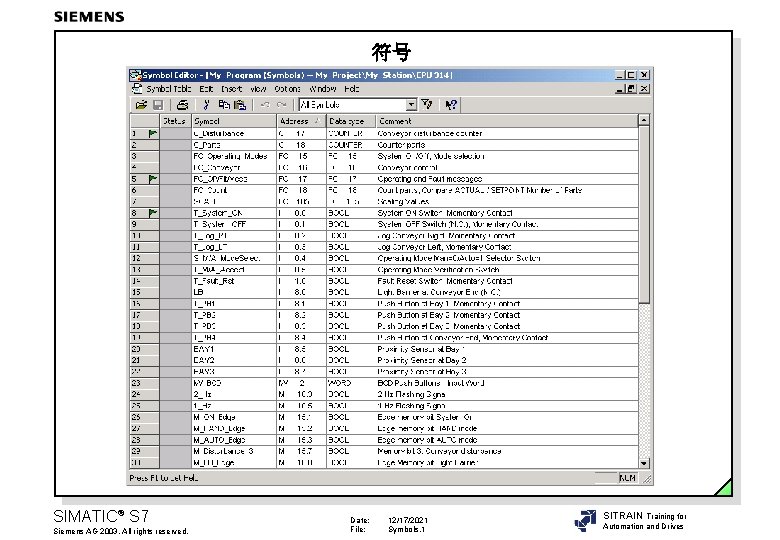Sort by the Status column header

(175, 121)
